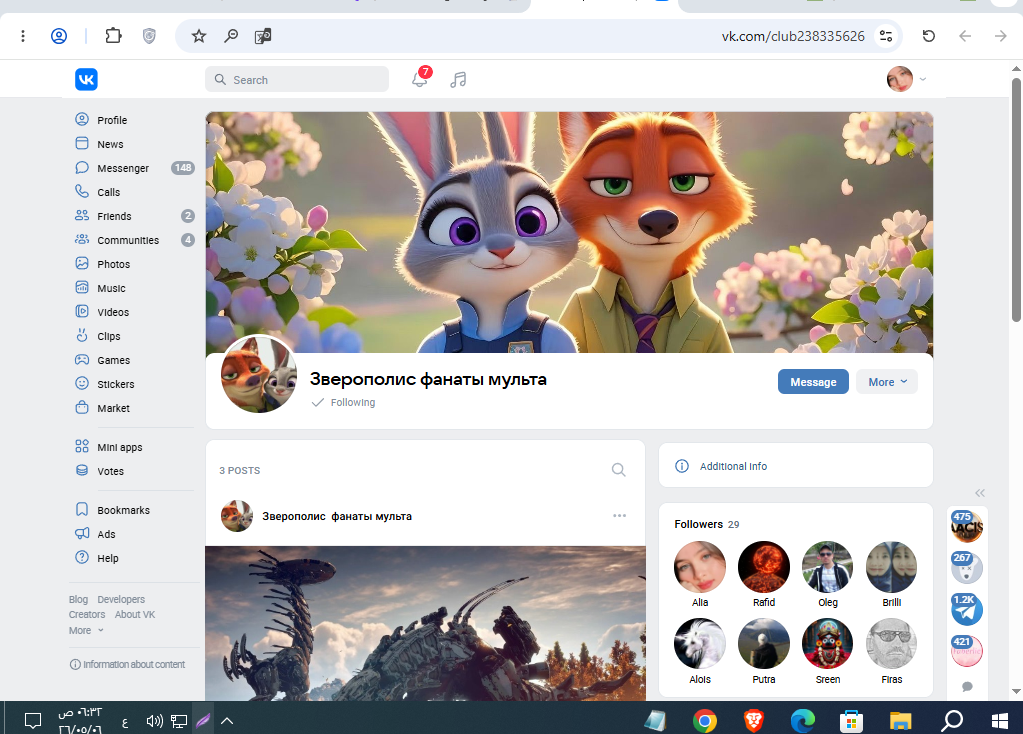
Task: Open the Additional info link
Action: [x=733, y=466]
